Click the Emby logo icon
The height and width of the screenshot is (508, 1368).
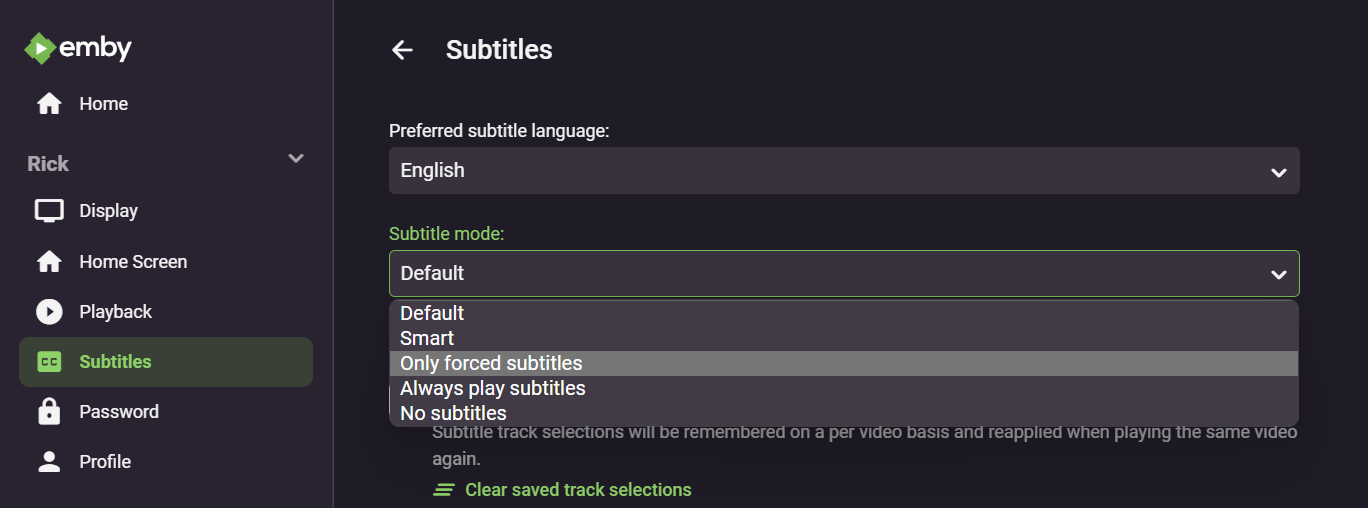pyautogui.click(x=39, y=48)
